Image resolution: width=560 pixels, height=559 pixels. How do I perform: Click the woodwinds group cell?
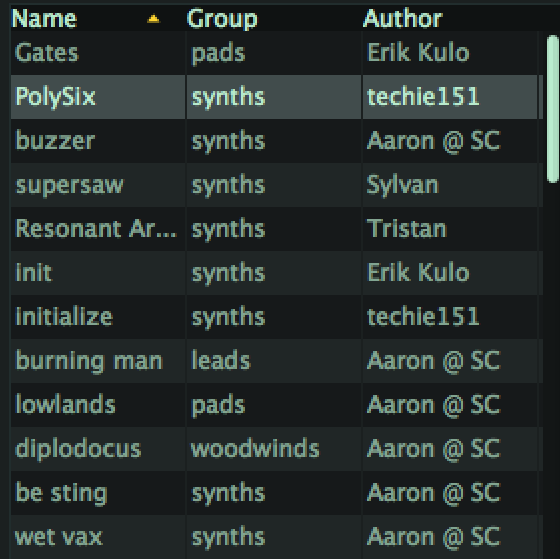[274, 448]
